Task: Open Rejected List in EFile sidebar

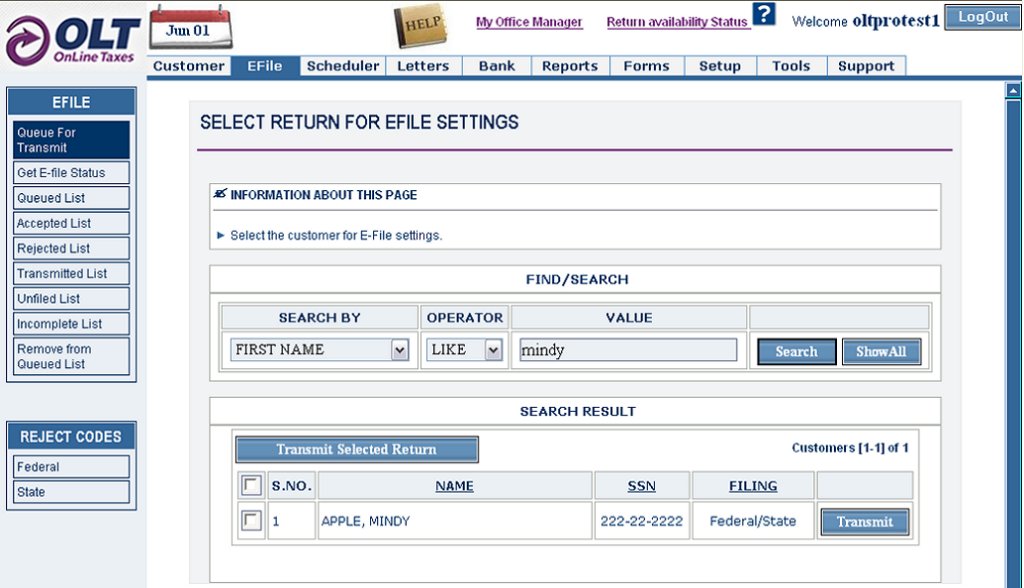Action: pyautogui.click(x=71, y=248)
